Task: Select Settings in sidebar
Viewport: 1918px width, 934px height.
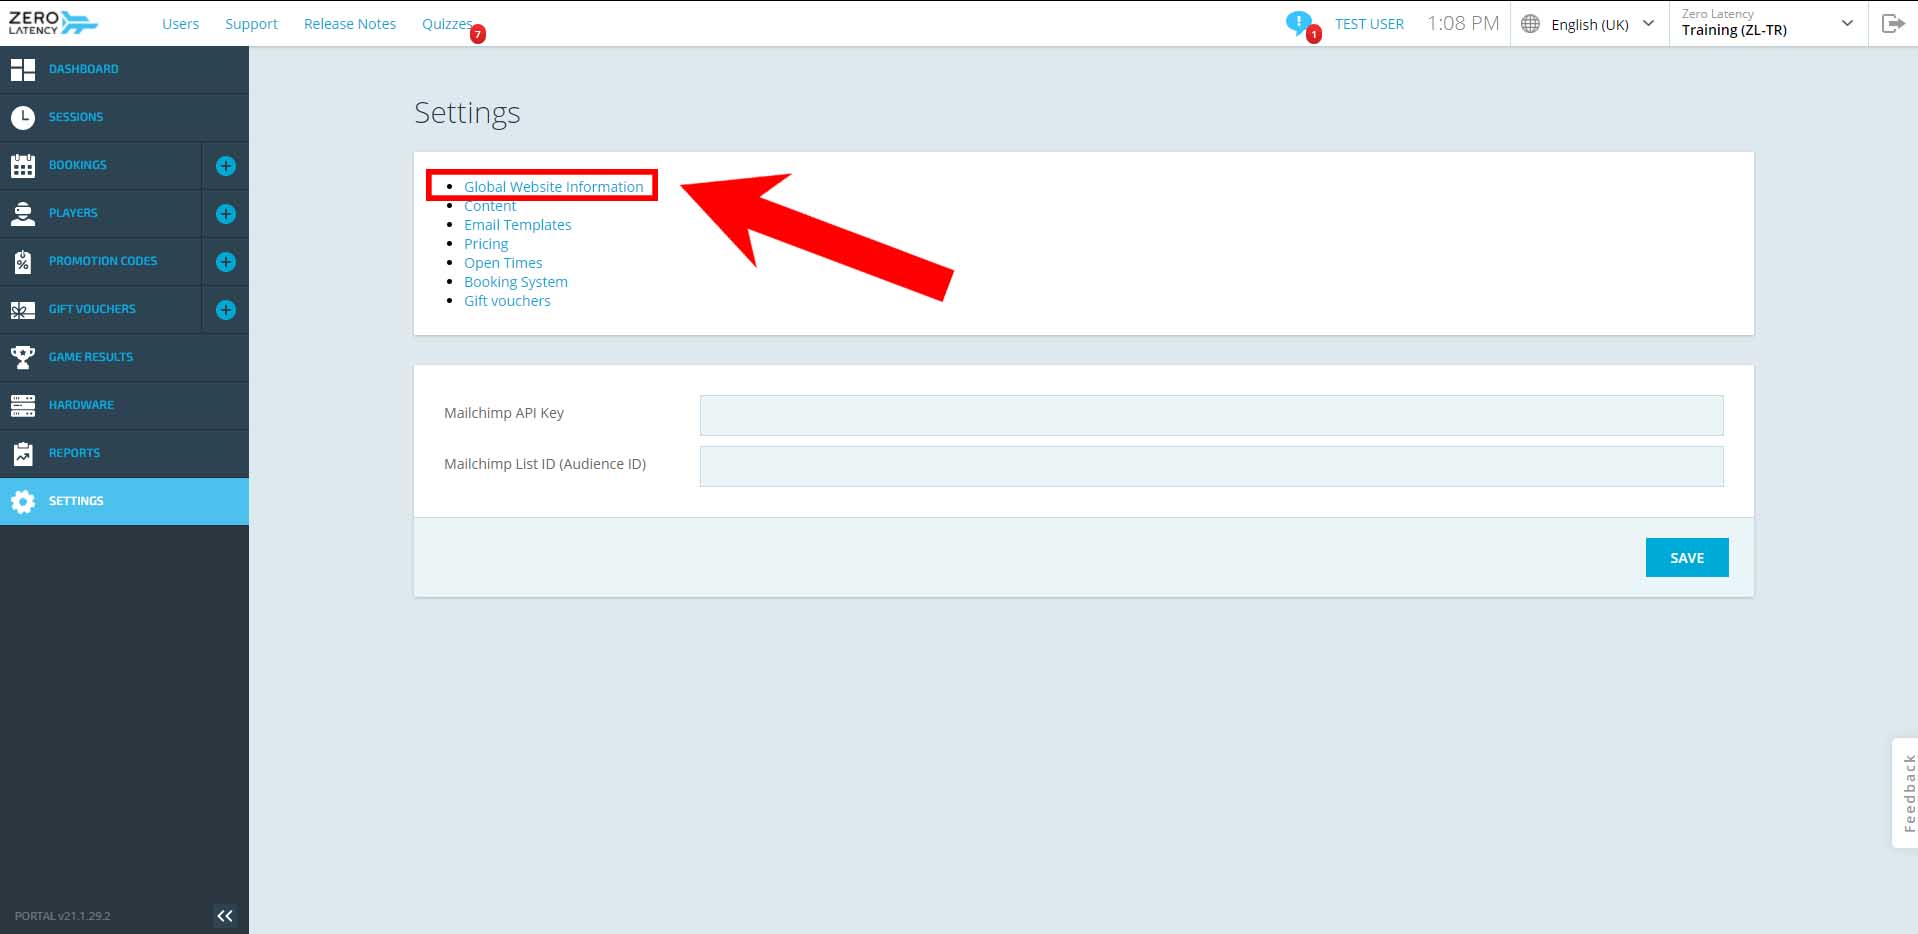Action: pos(76,501)
